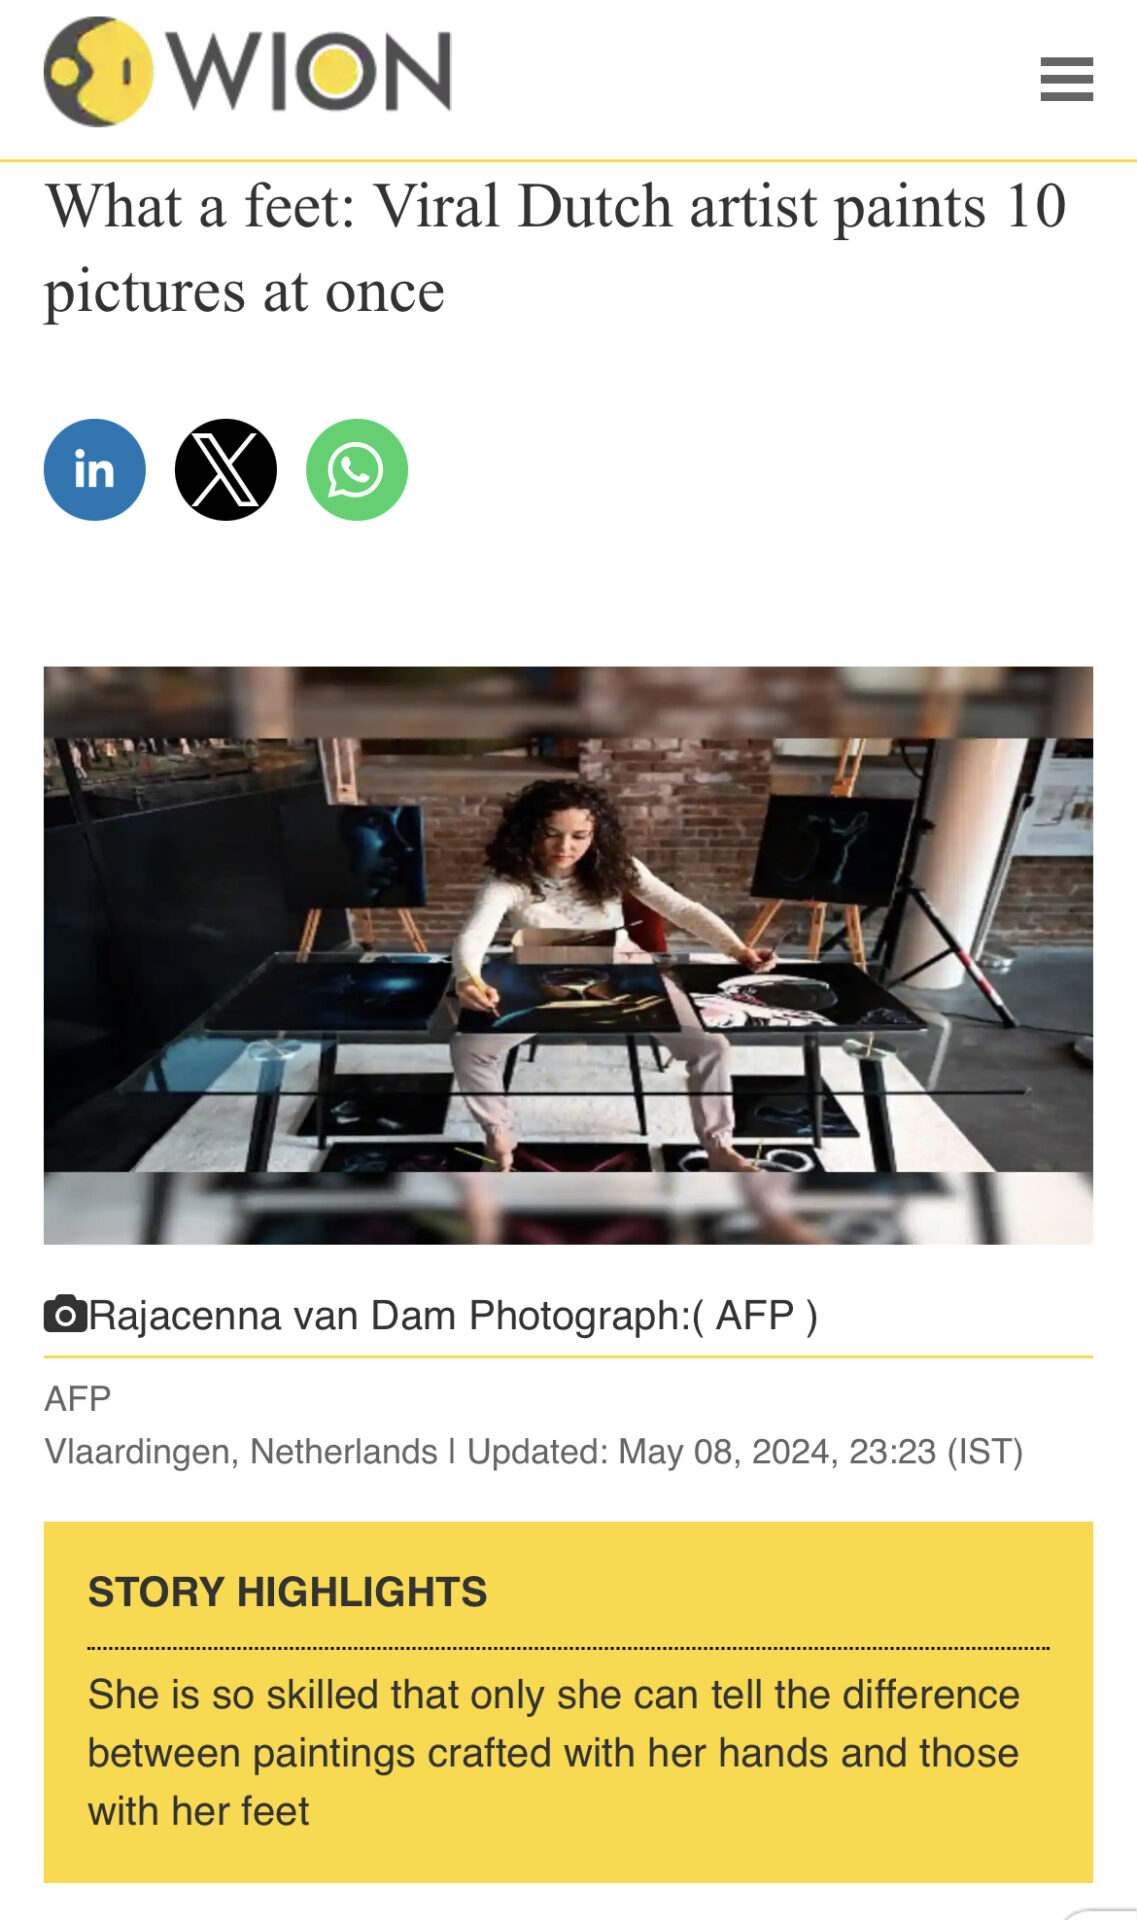This screenshot has width=1137, height=1920.
Task: Click the WION wordmark text
Action: [309, 71]
